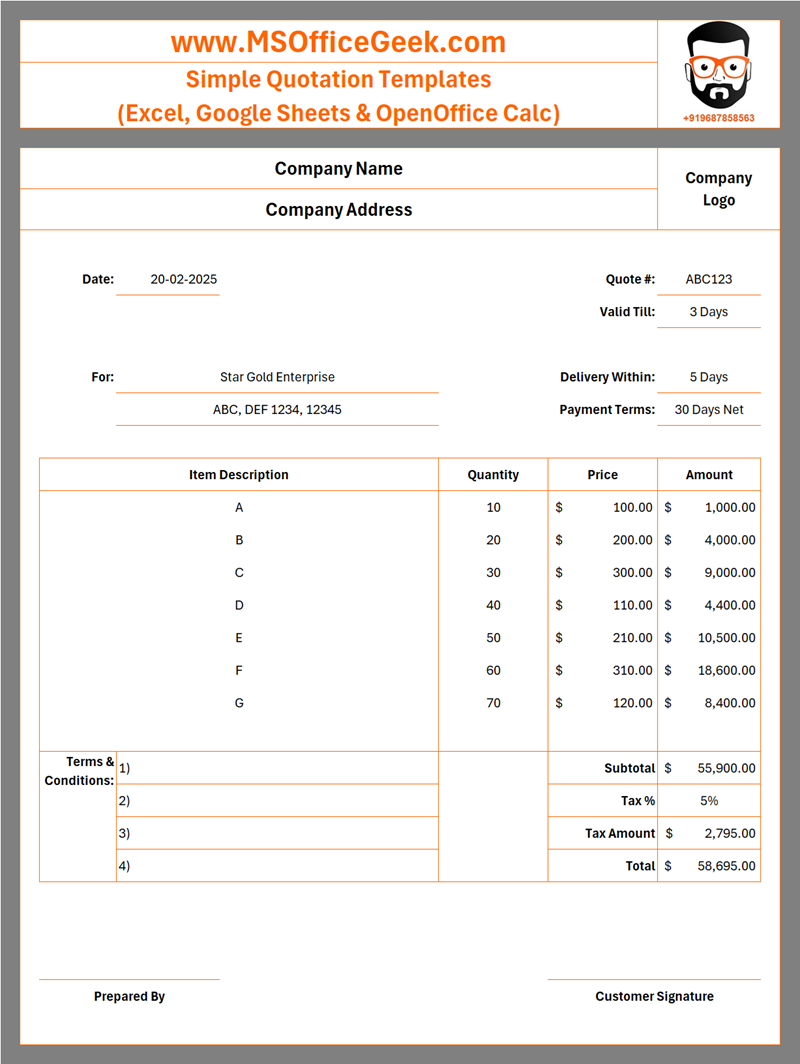Edit the Delivery Within 5 Days field
The image size is (800, 1064).
(x=708, y=377)
